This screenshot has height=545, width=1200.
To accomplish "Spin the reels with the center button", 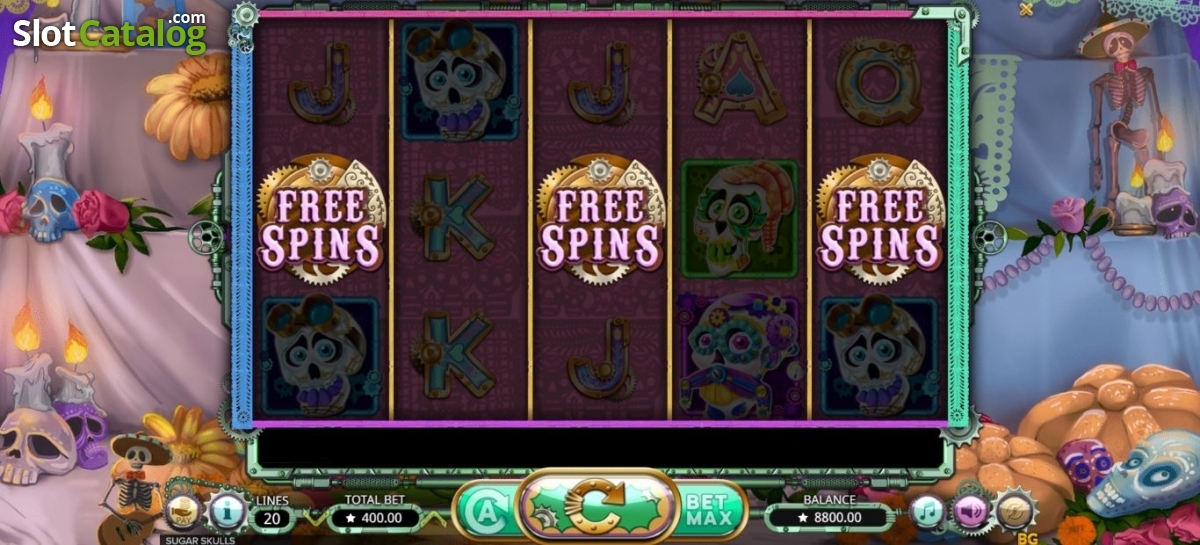I will coord(597,507).
